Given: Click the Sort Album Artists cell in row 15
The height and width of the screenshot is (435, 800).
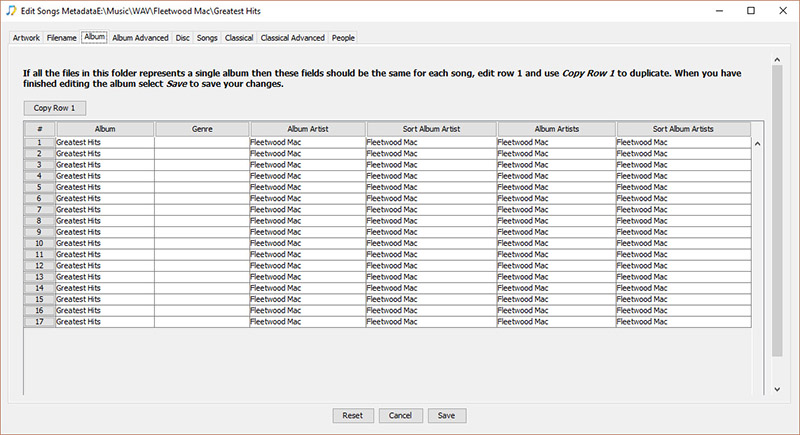Looking at the screenshot, I should pos(684,299).
